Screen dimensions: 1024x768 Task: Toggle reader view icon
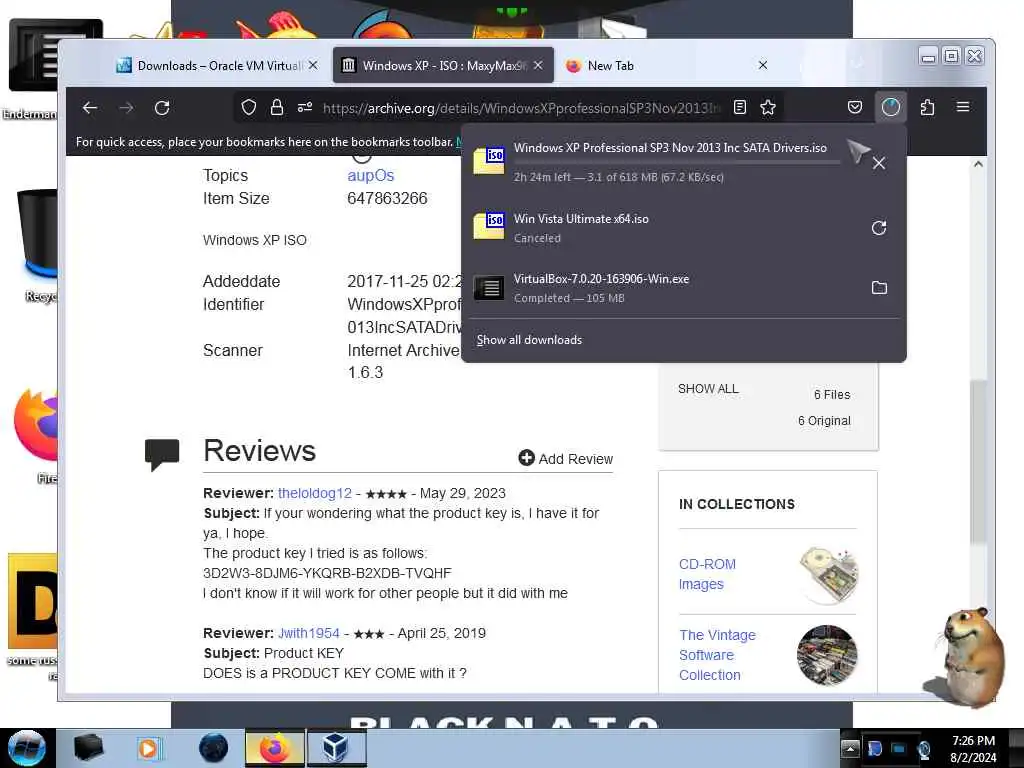tap(740, 107)
